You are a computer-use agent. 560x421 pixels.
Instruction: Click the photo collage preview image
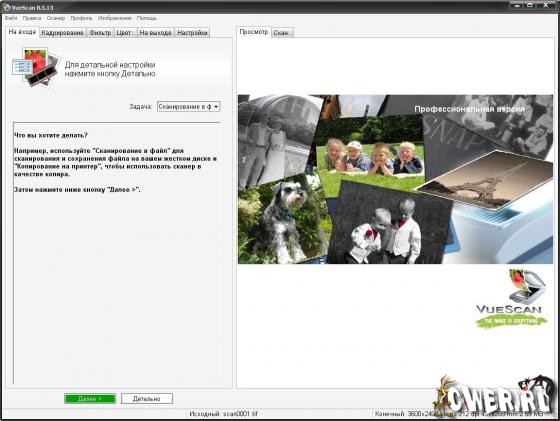(395, 179)
